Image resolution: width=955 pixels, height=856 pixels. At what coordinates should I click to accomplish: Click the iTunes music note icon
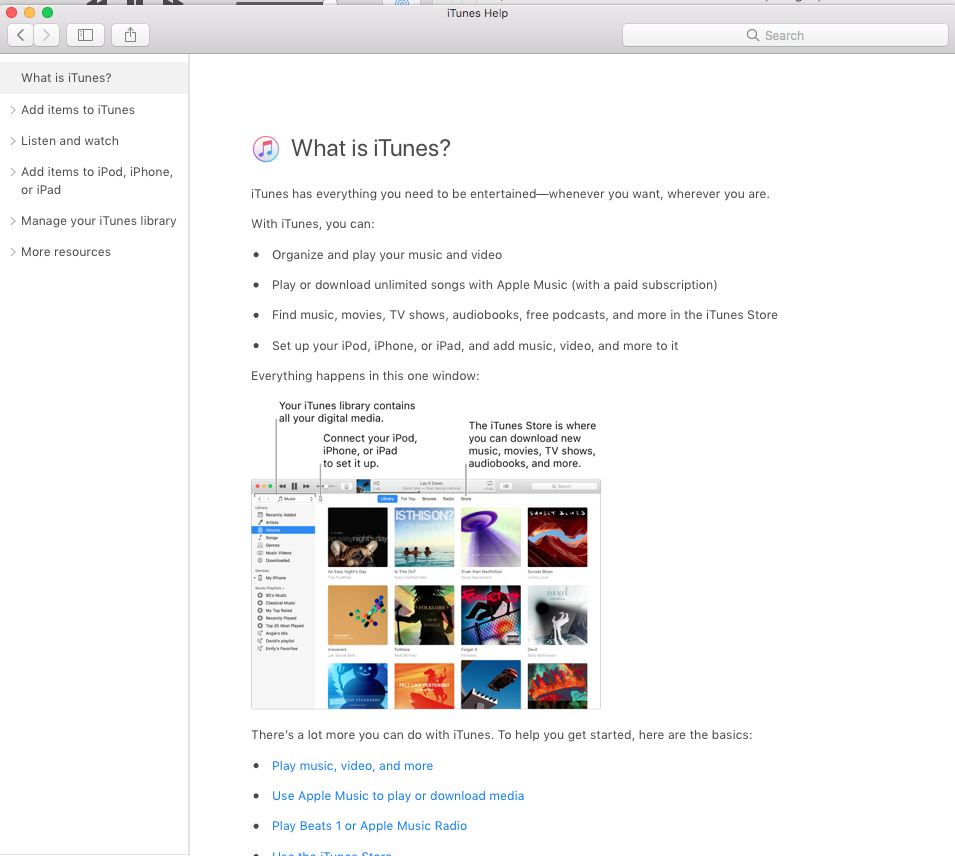pyautogui.click(x=266, y=149)
